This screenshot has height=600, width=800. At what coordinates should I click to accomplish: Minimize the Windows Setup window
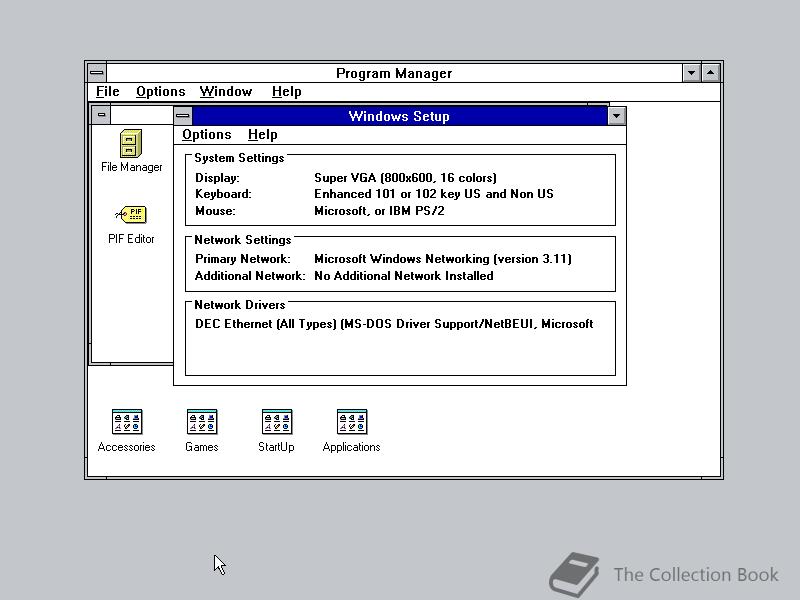(x=616, y=116)
